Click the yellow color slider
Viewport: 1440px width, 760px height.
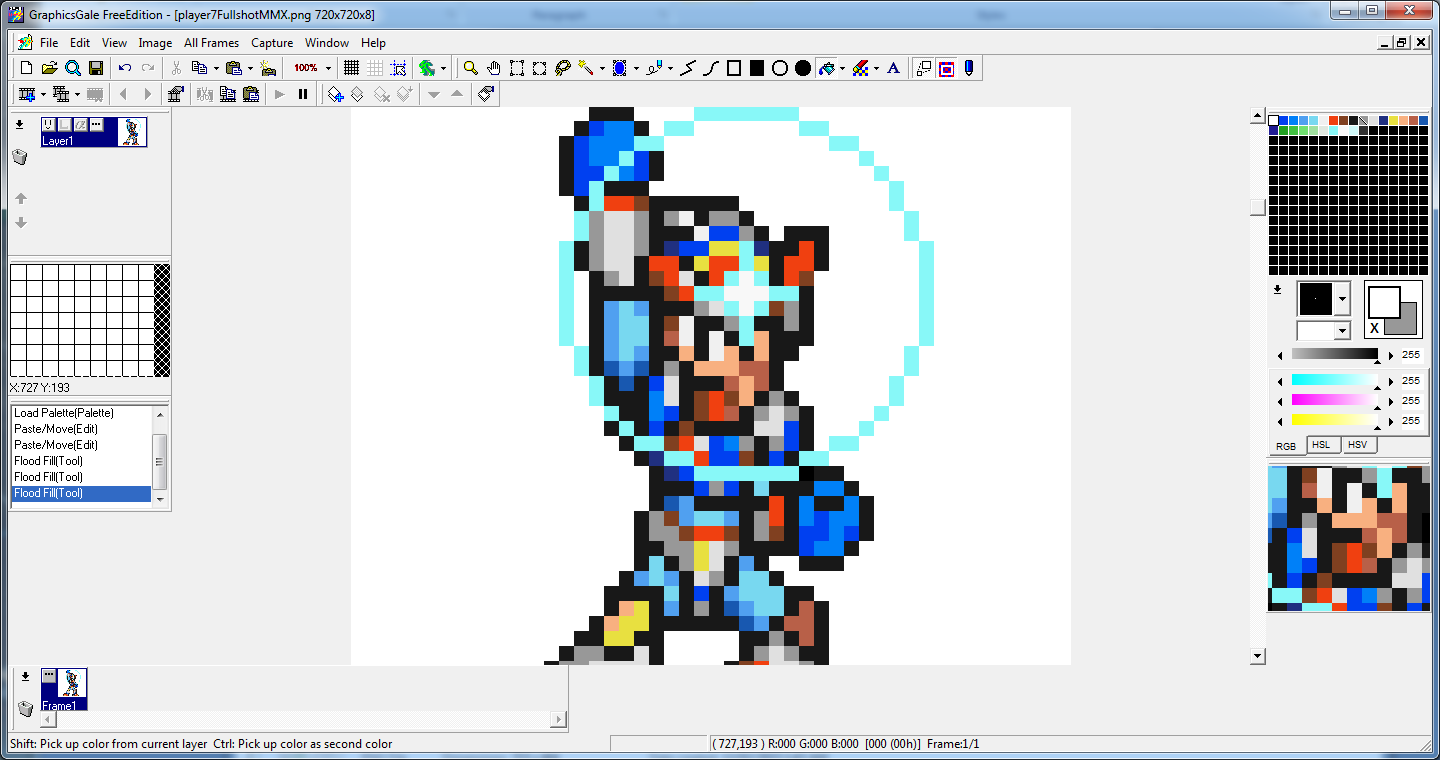tap(1335, 421)
